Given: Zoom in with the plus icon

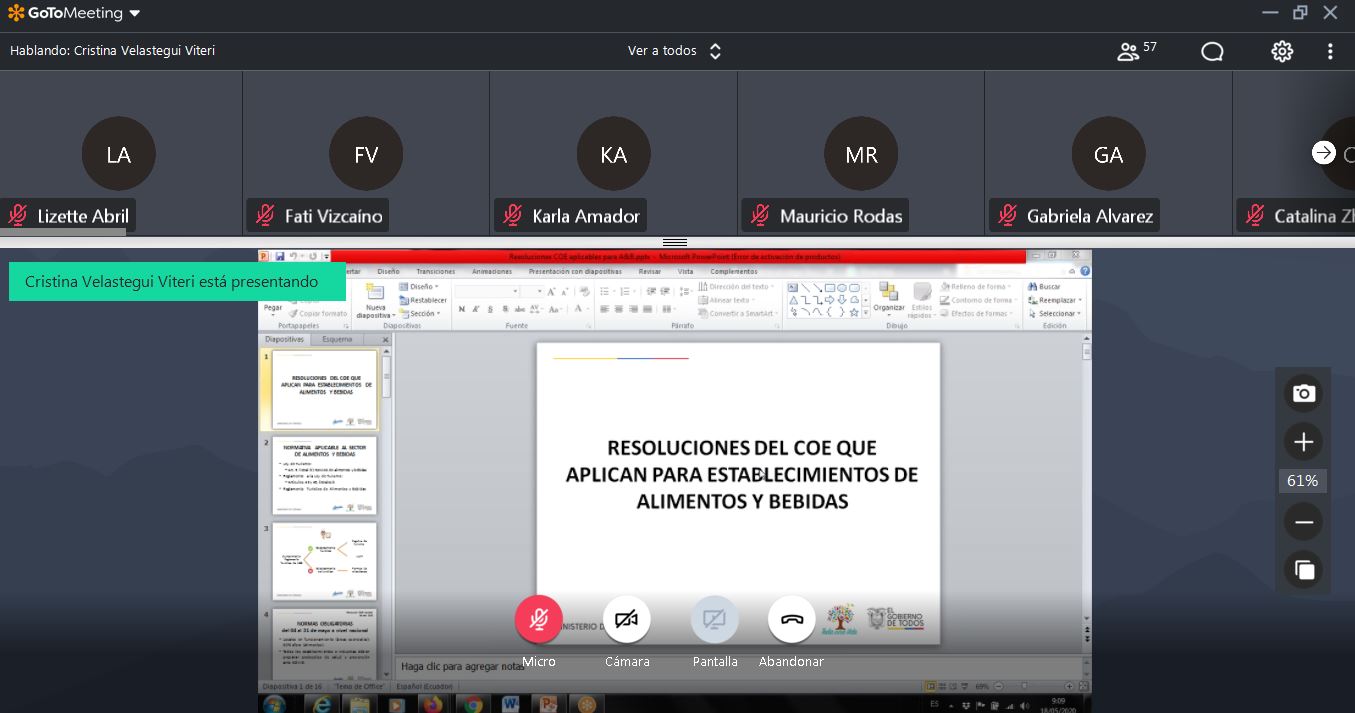Looking at the screenshot, I should coord(1303,442).
